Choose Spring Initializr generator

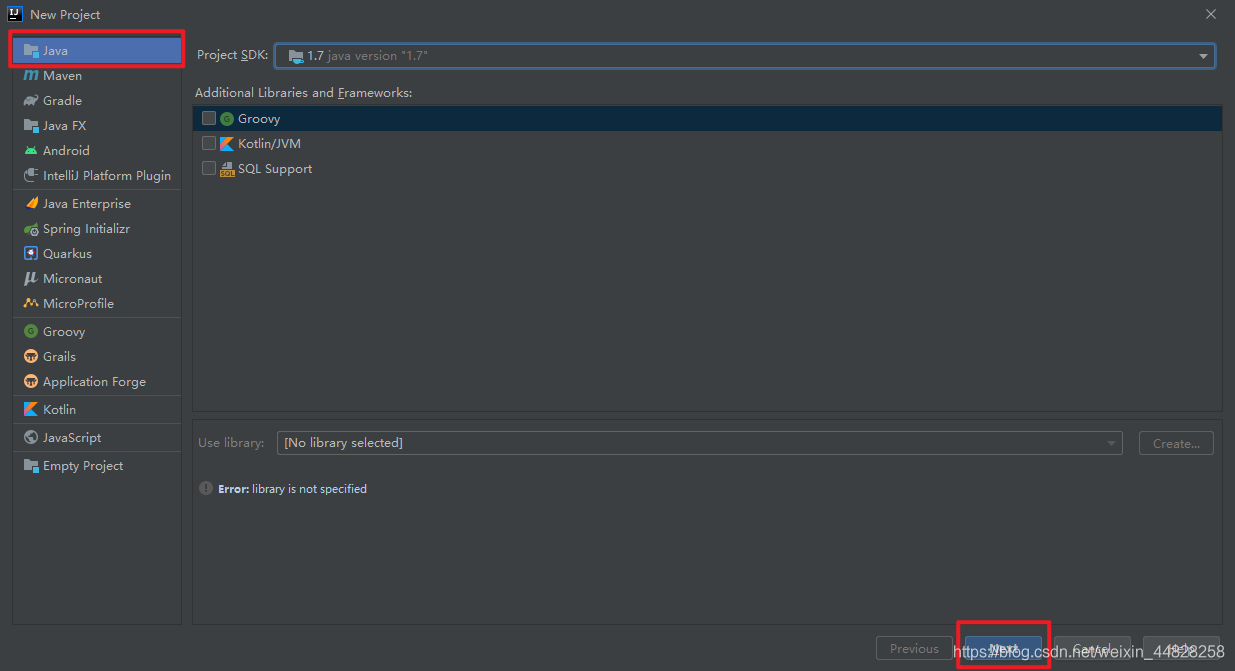(x=97, y=229)
